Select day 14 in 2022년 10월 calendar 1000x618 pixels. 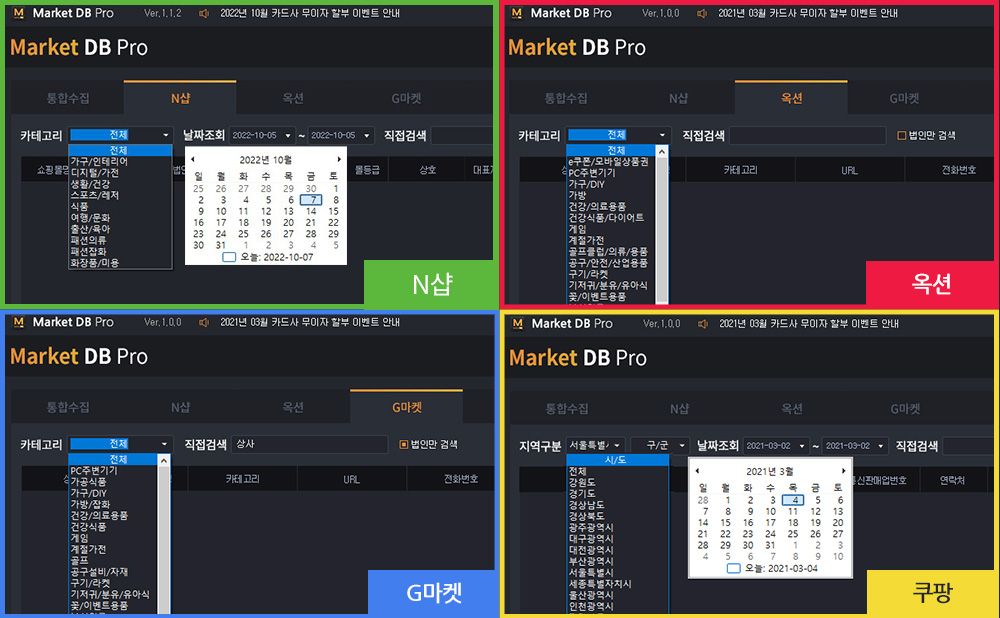point(311,211)
